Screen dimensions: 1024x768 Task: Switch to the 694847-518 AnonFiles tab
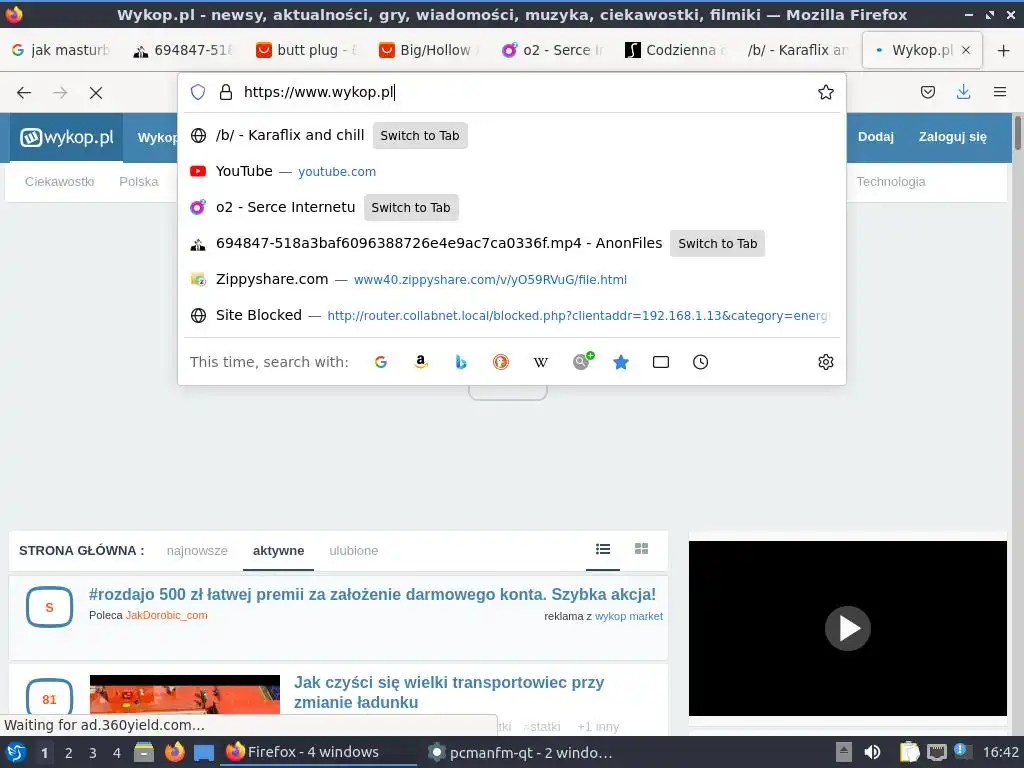tap(184, 50)
